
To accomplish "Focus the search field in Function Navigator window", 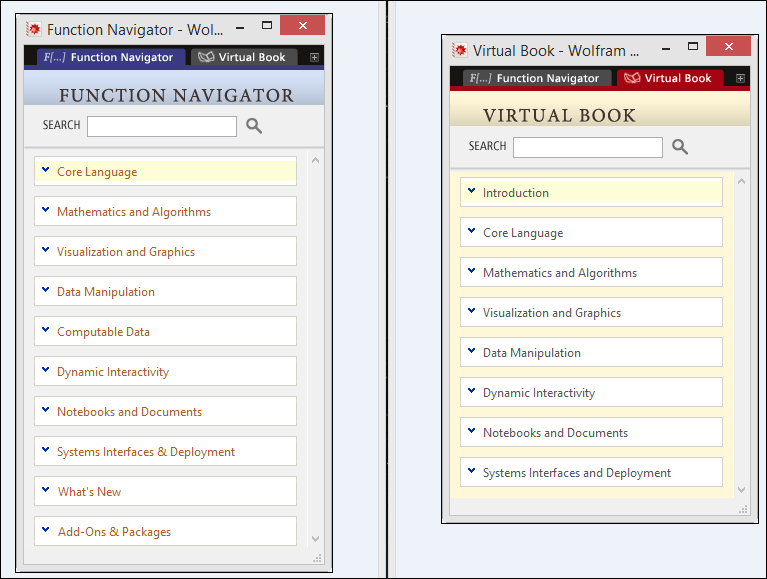I will point(162,126).
